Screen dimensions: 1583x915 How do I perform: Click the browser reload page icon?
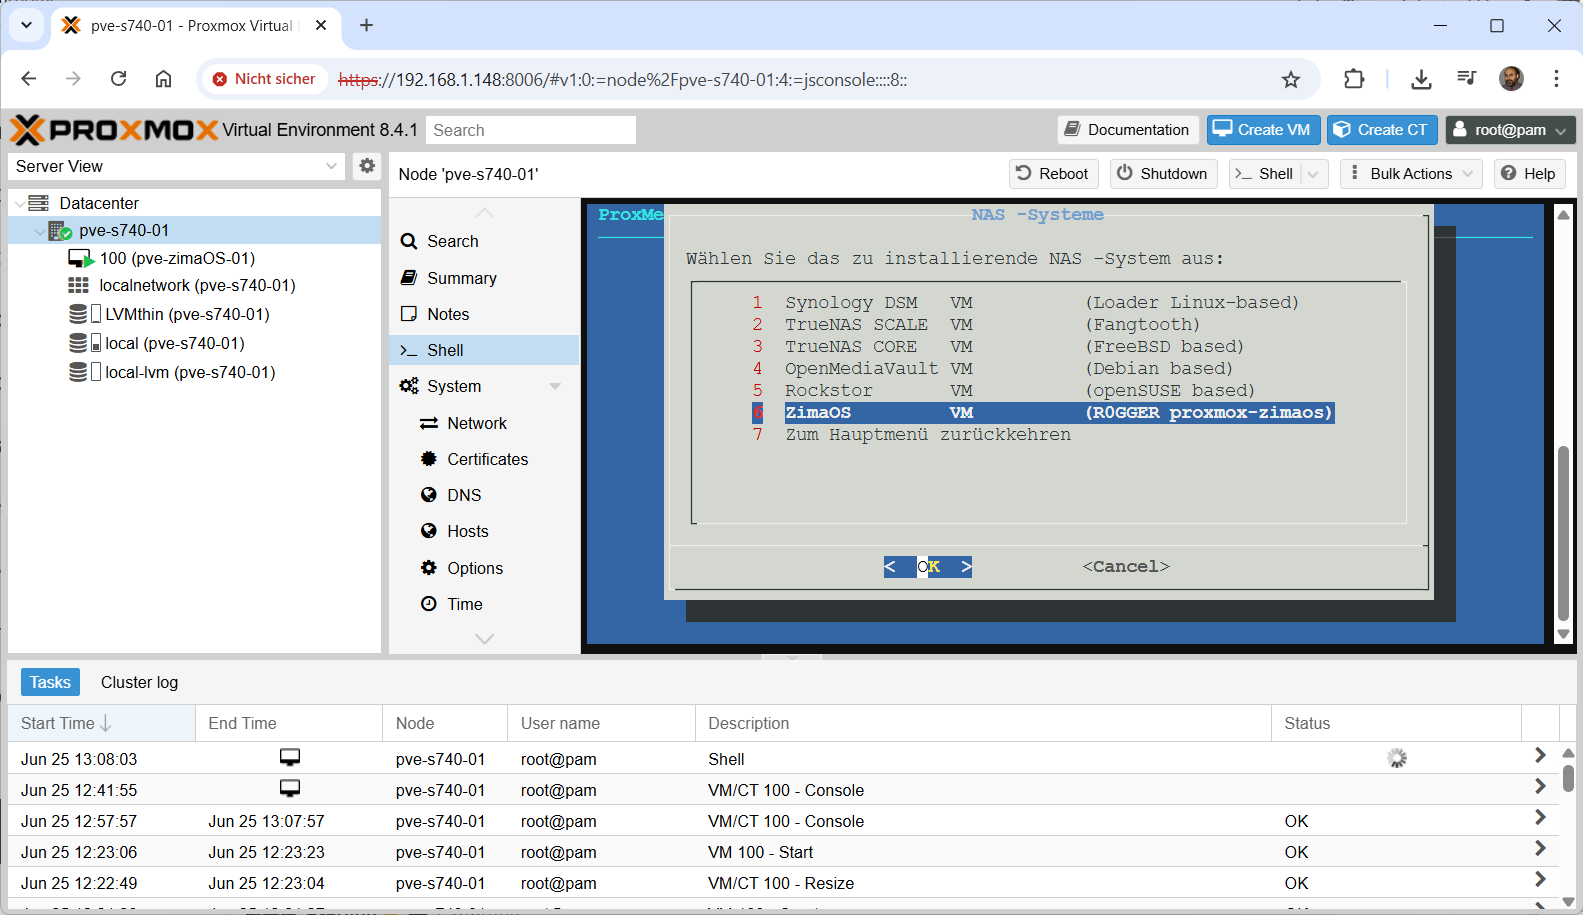click(118, 79)
